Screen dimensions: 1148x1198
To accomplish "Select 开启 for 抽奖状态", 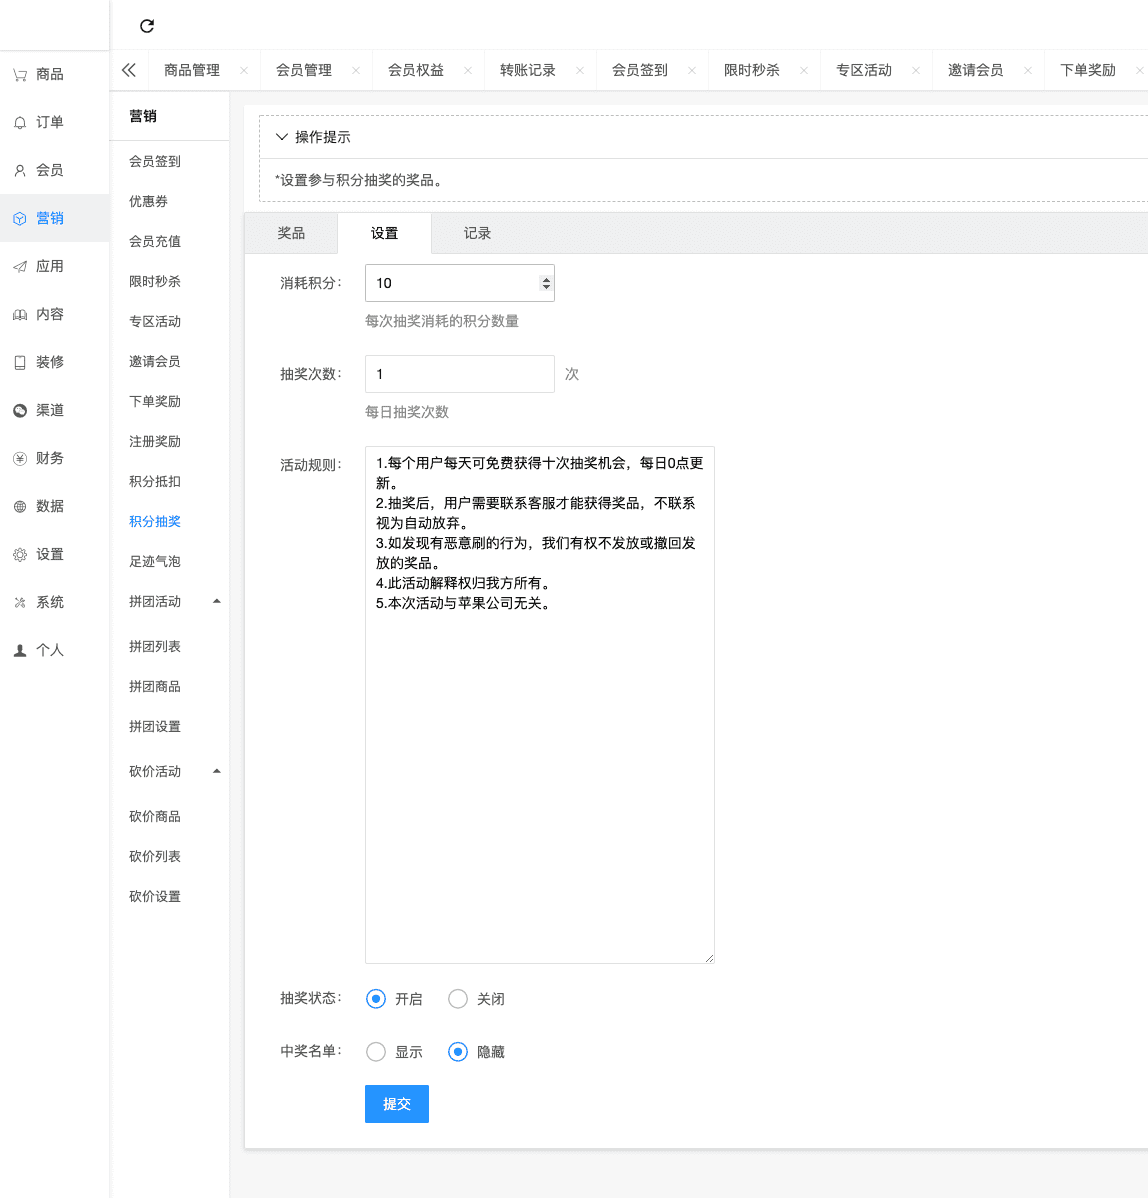I will tap(376, 999).
